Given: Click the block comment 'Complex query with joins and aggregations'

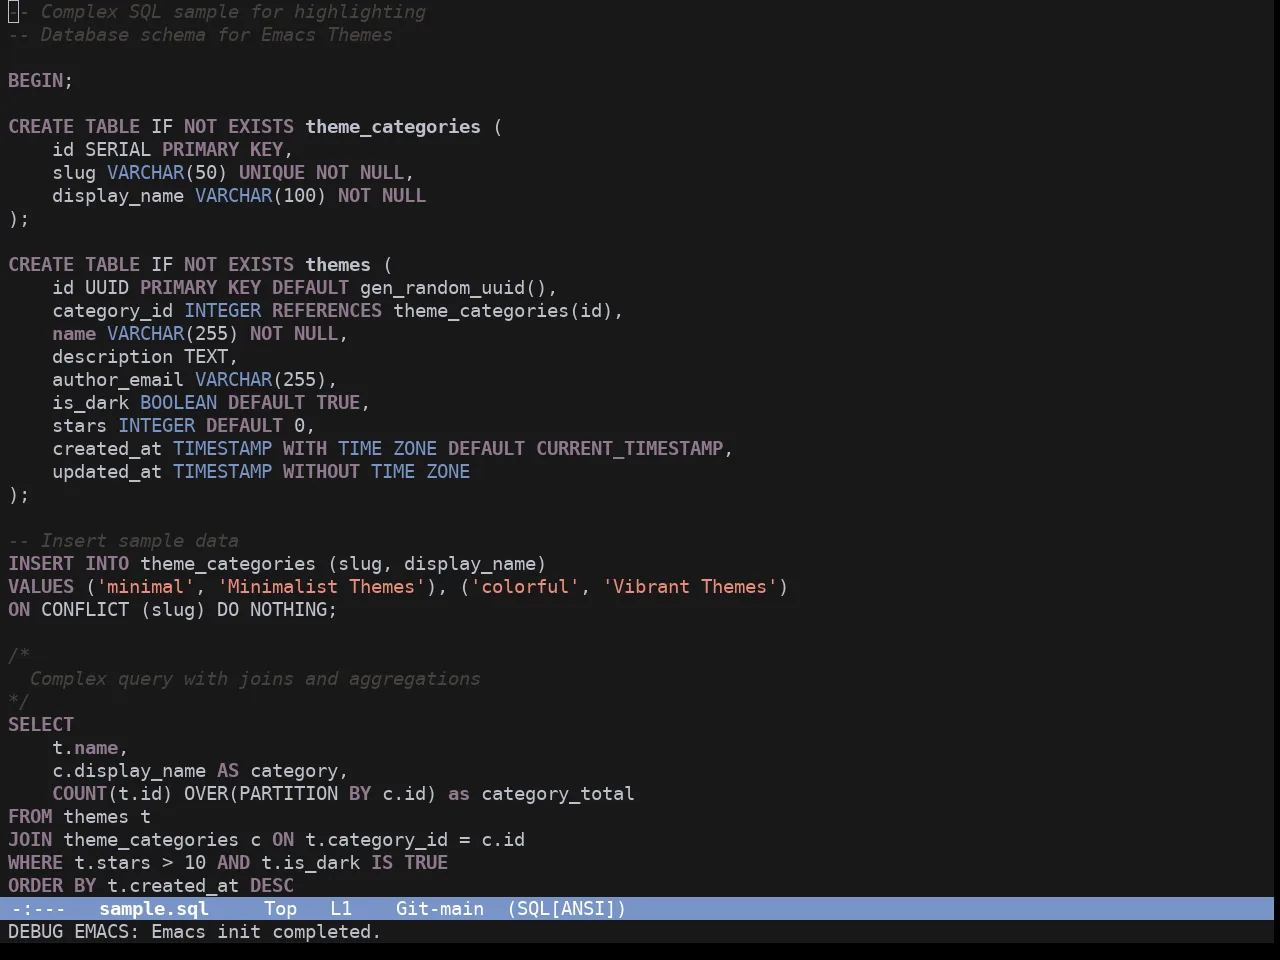Looking at the screenshot, I should (255, 679).
